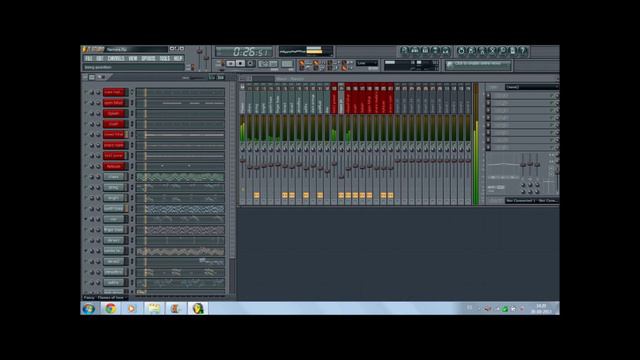Screen dimensions: 640x360
Task: Open the HELP menu
Action: 178,58
